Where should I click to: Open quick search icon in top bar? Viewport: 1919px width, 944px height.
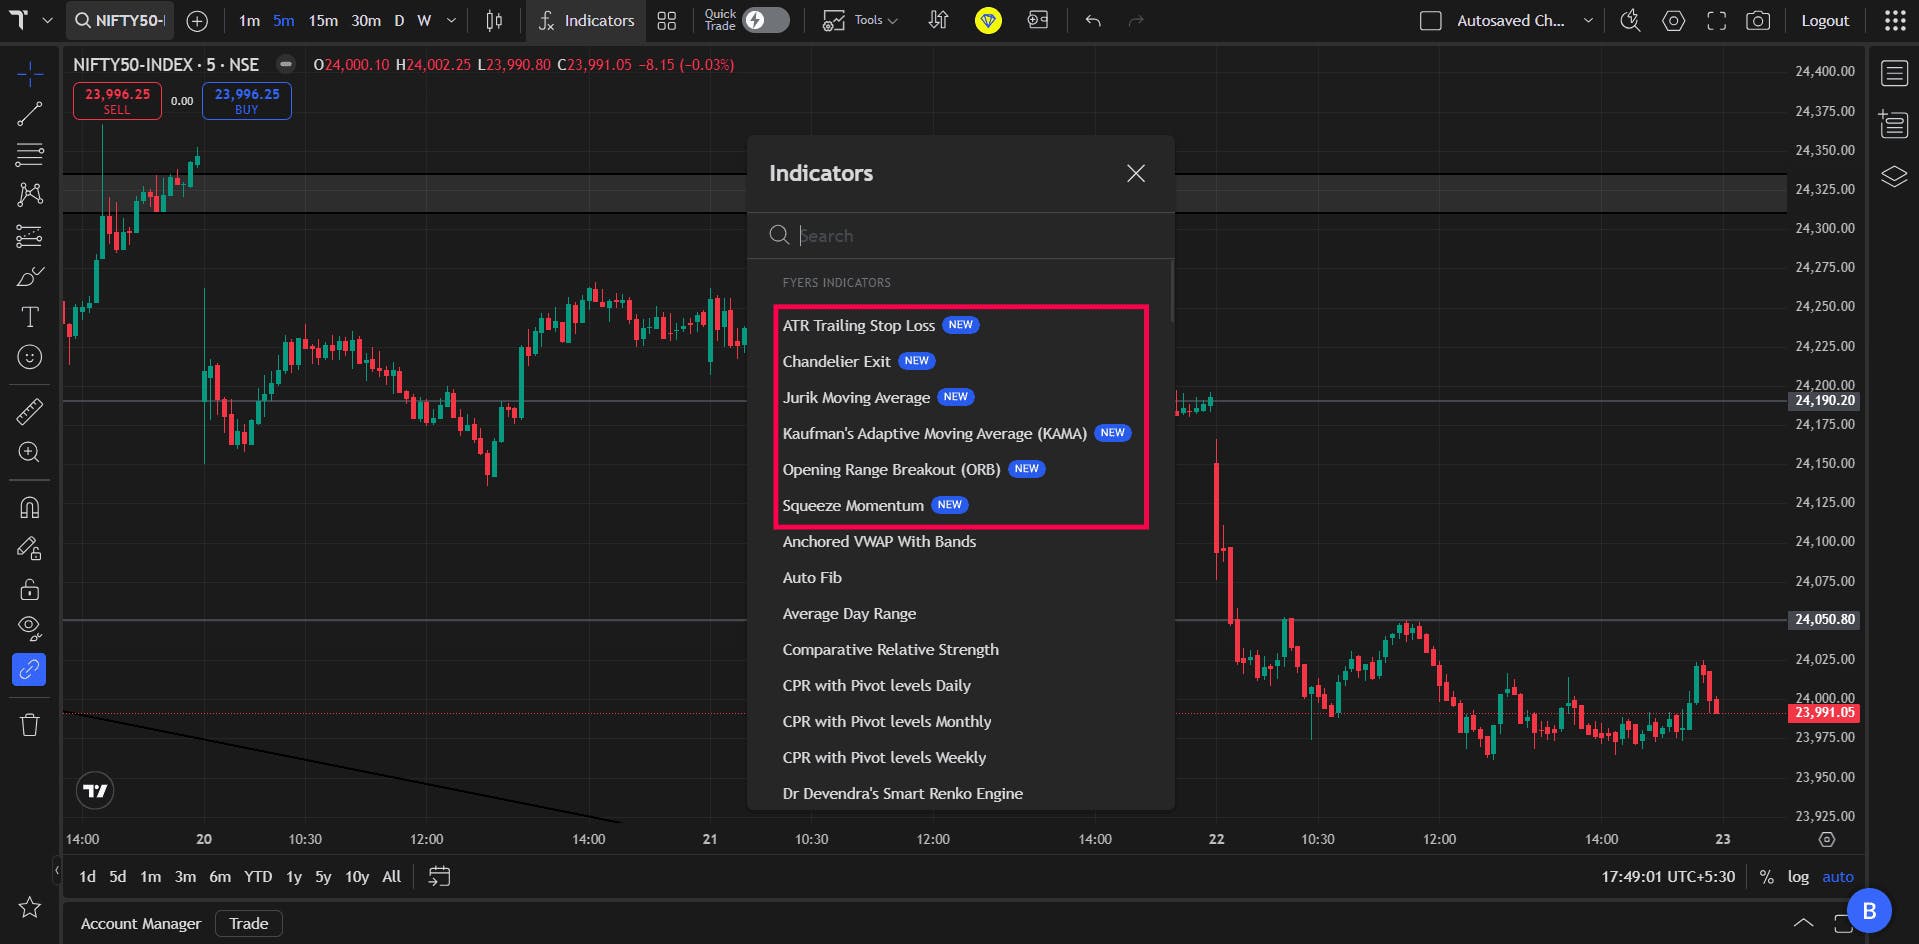(1630, 21)
